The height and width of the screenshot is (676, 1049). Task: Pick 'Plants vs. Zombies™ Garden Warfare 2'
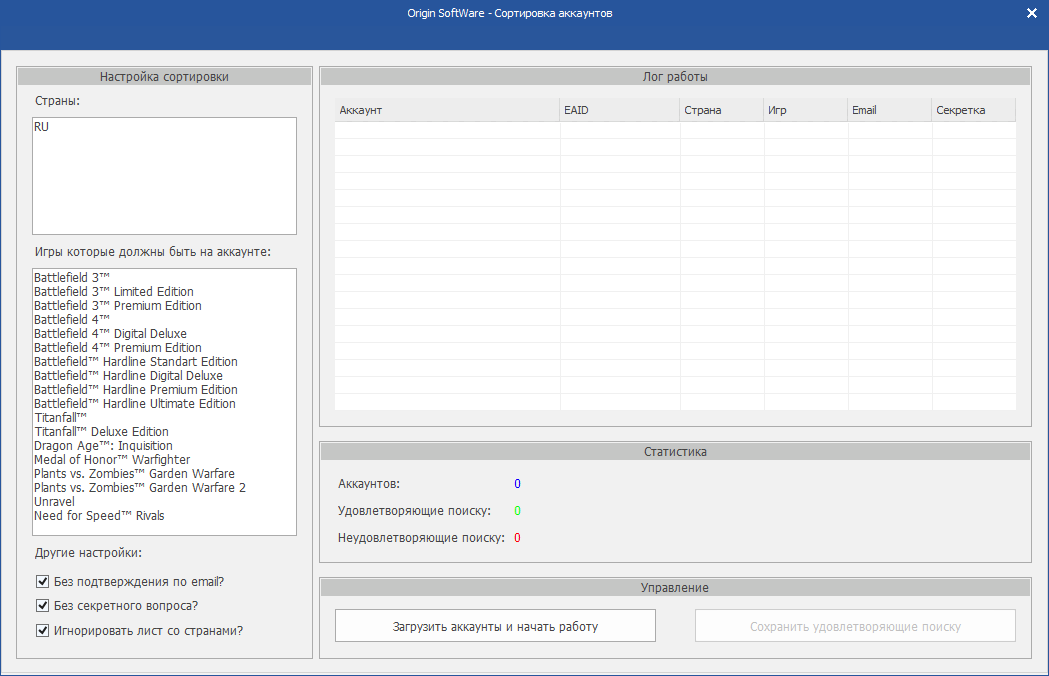coord(140,488)
